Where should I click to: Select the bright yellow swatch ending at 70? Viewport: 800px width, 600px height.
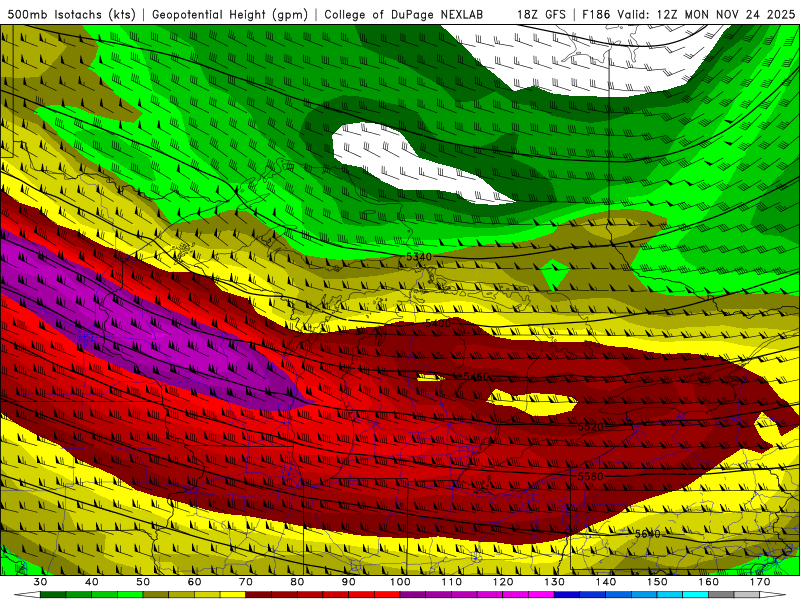click(x=233, y=595)
